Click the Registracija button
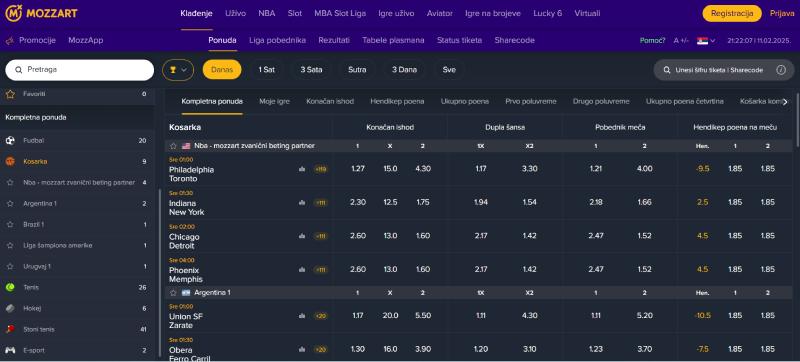Viewport: 800px width, 362px height. (x=732, y=14)
